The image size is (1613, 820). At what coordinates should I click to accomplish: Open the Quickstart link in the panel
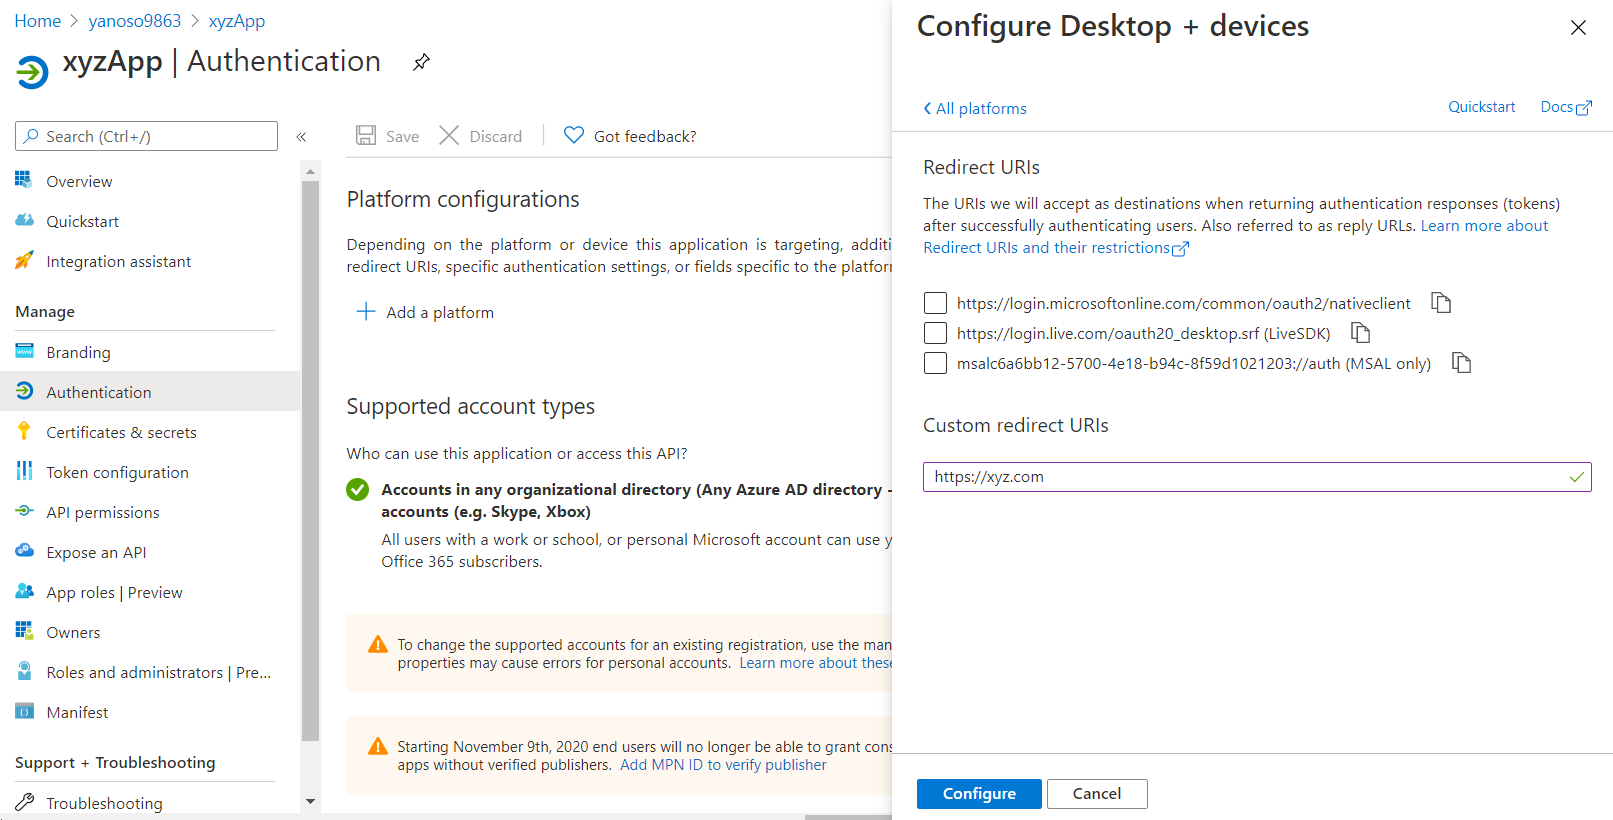(1481, 107)
